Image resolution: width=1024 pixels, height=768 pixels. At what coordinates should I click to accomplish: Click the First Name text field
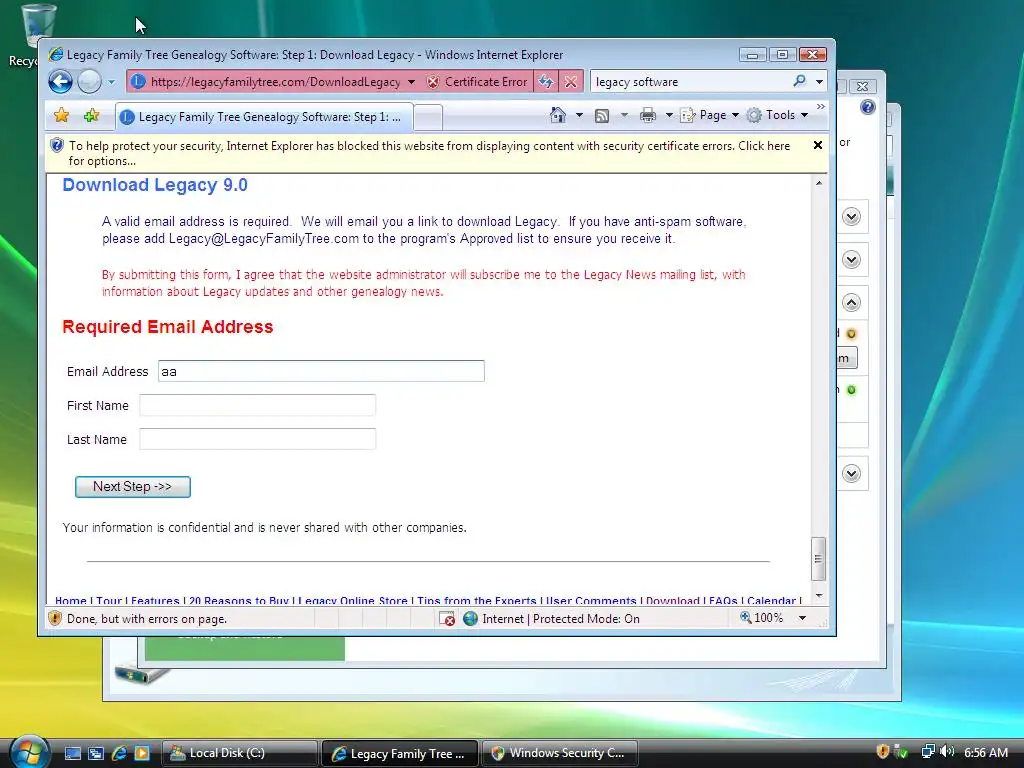pyautogui.click(x=257, y=405)
